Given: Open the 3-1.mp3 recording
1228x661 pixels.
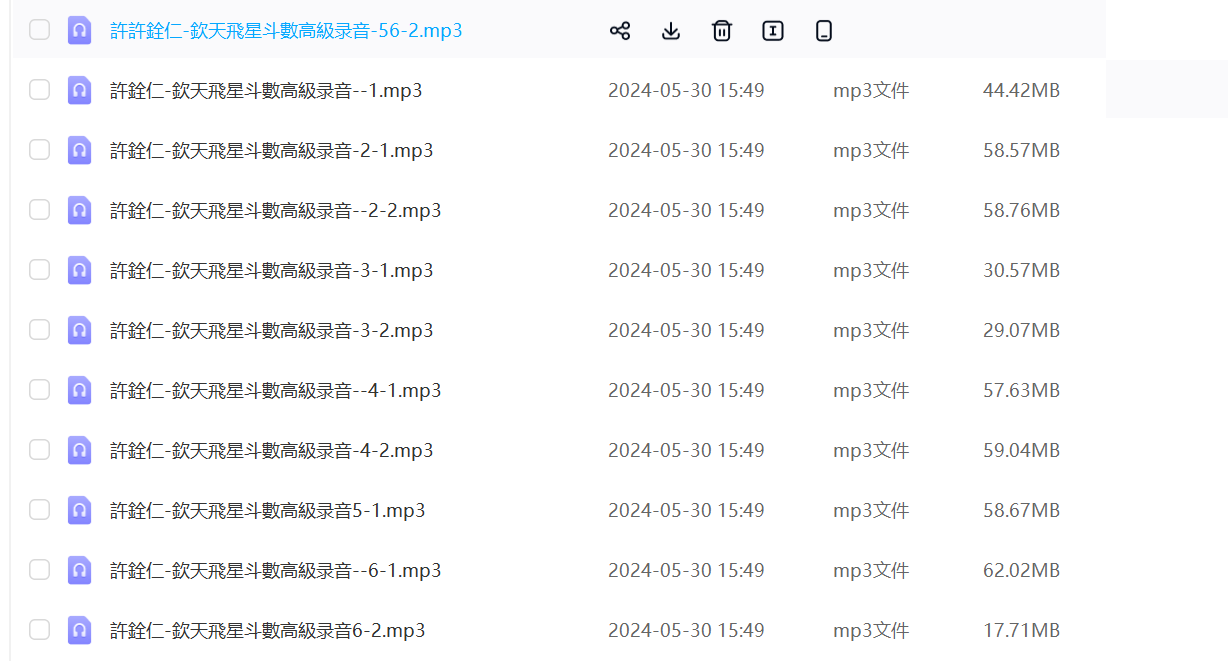Looking at the screenshot, I should pos(271,271).
